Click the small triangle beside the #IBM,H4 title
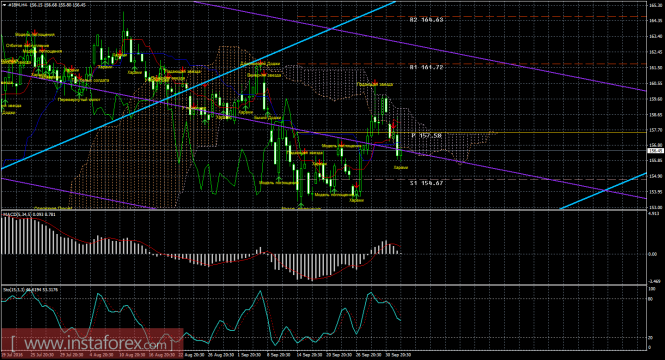The image size is (665, 360). (4, 5)
